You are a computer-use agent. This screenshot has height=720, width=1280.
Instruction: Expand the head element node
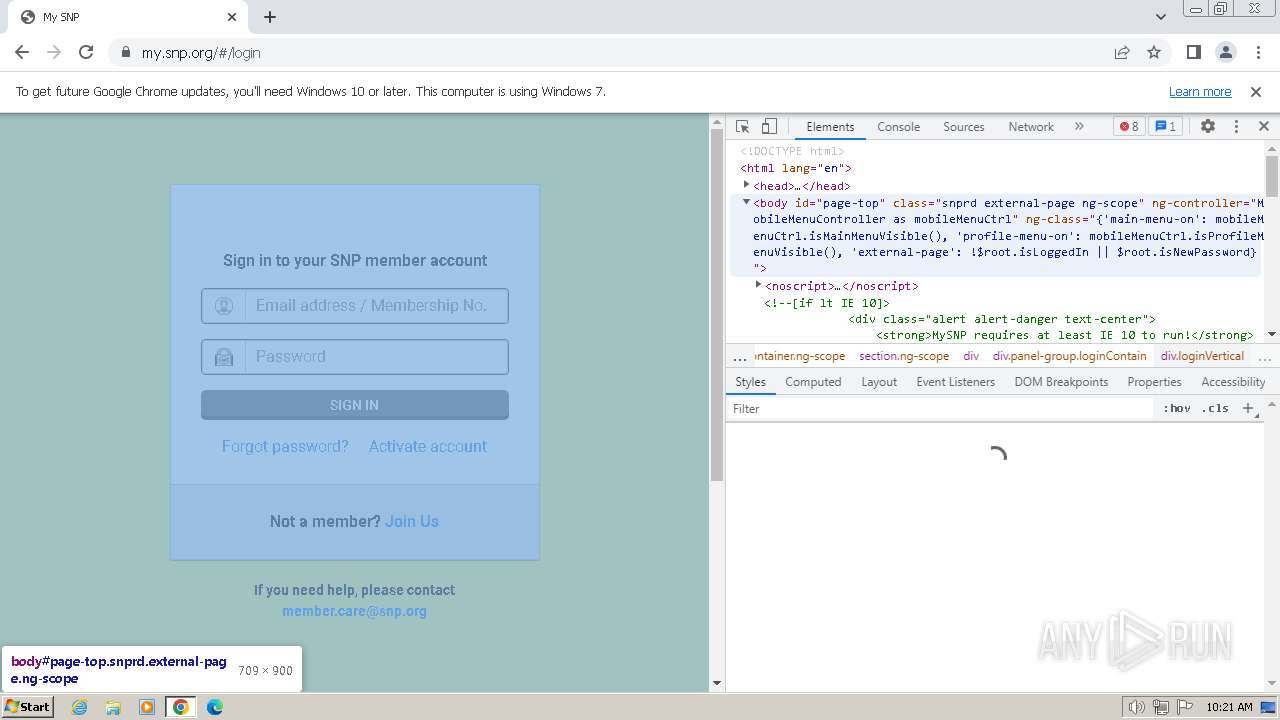pos(747,185)
